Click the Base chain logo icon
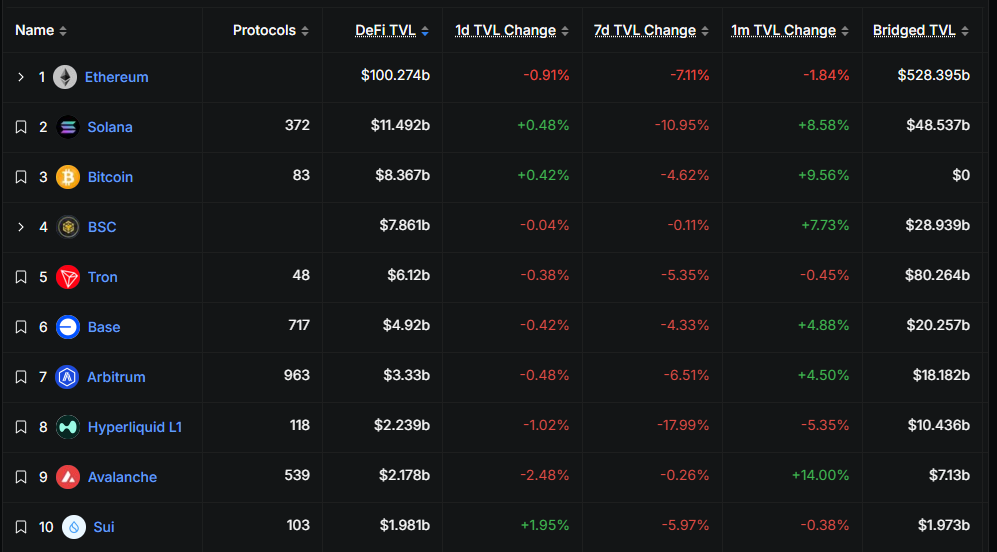The width and height of the screenshot is (997, 552). [68, 327]
